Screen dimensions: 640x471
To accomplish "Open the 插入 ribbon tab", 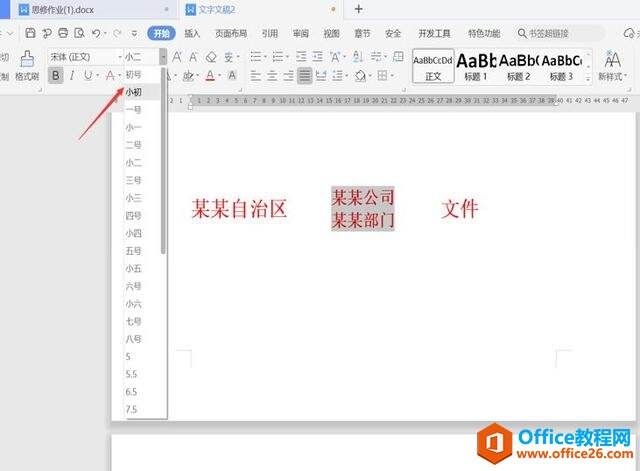I will coord(192,33).
